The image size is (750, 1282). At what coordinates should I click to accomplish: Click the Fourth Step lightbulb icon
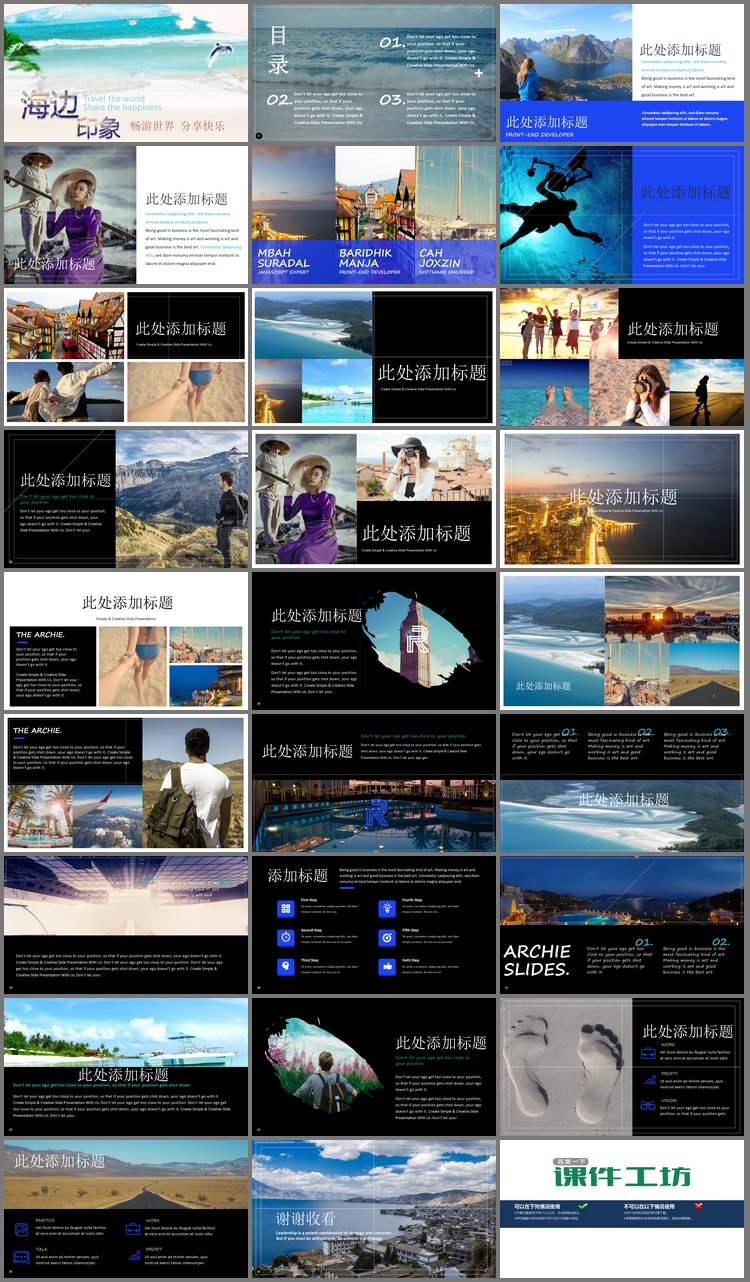386,908
